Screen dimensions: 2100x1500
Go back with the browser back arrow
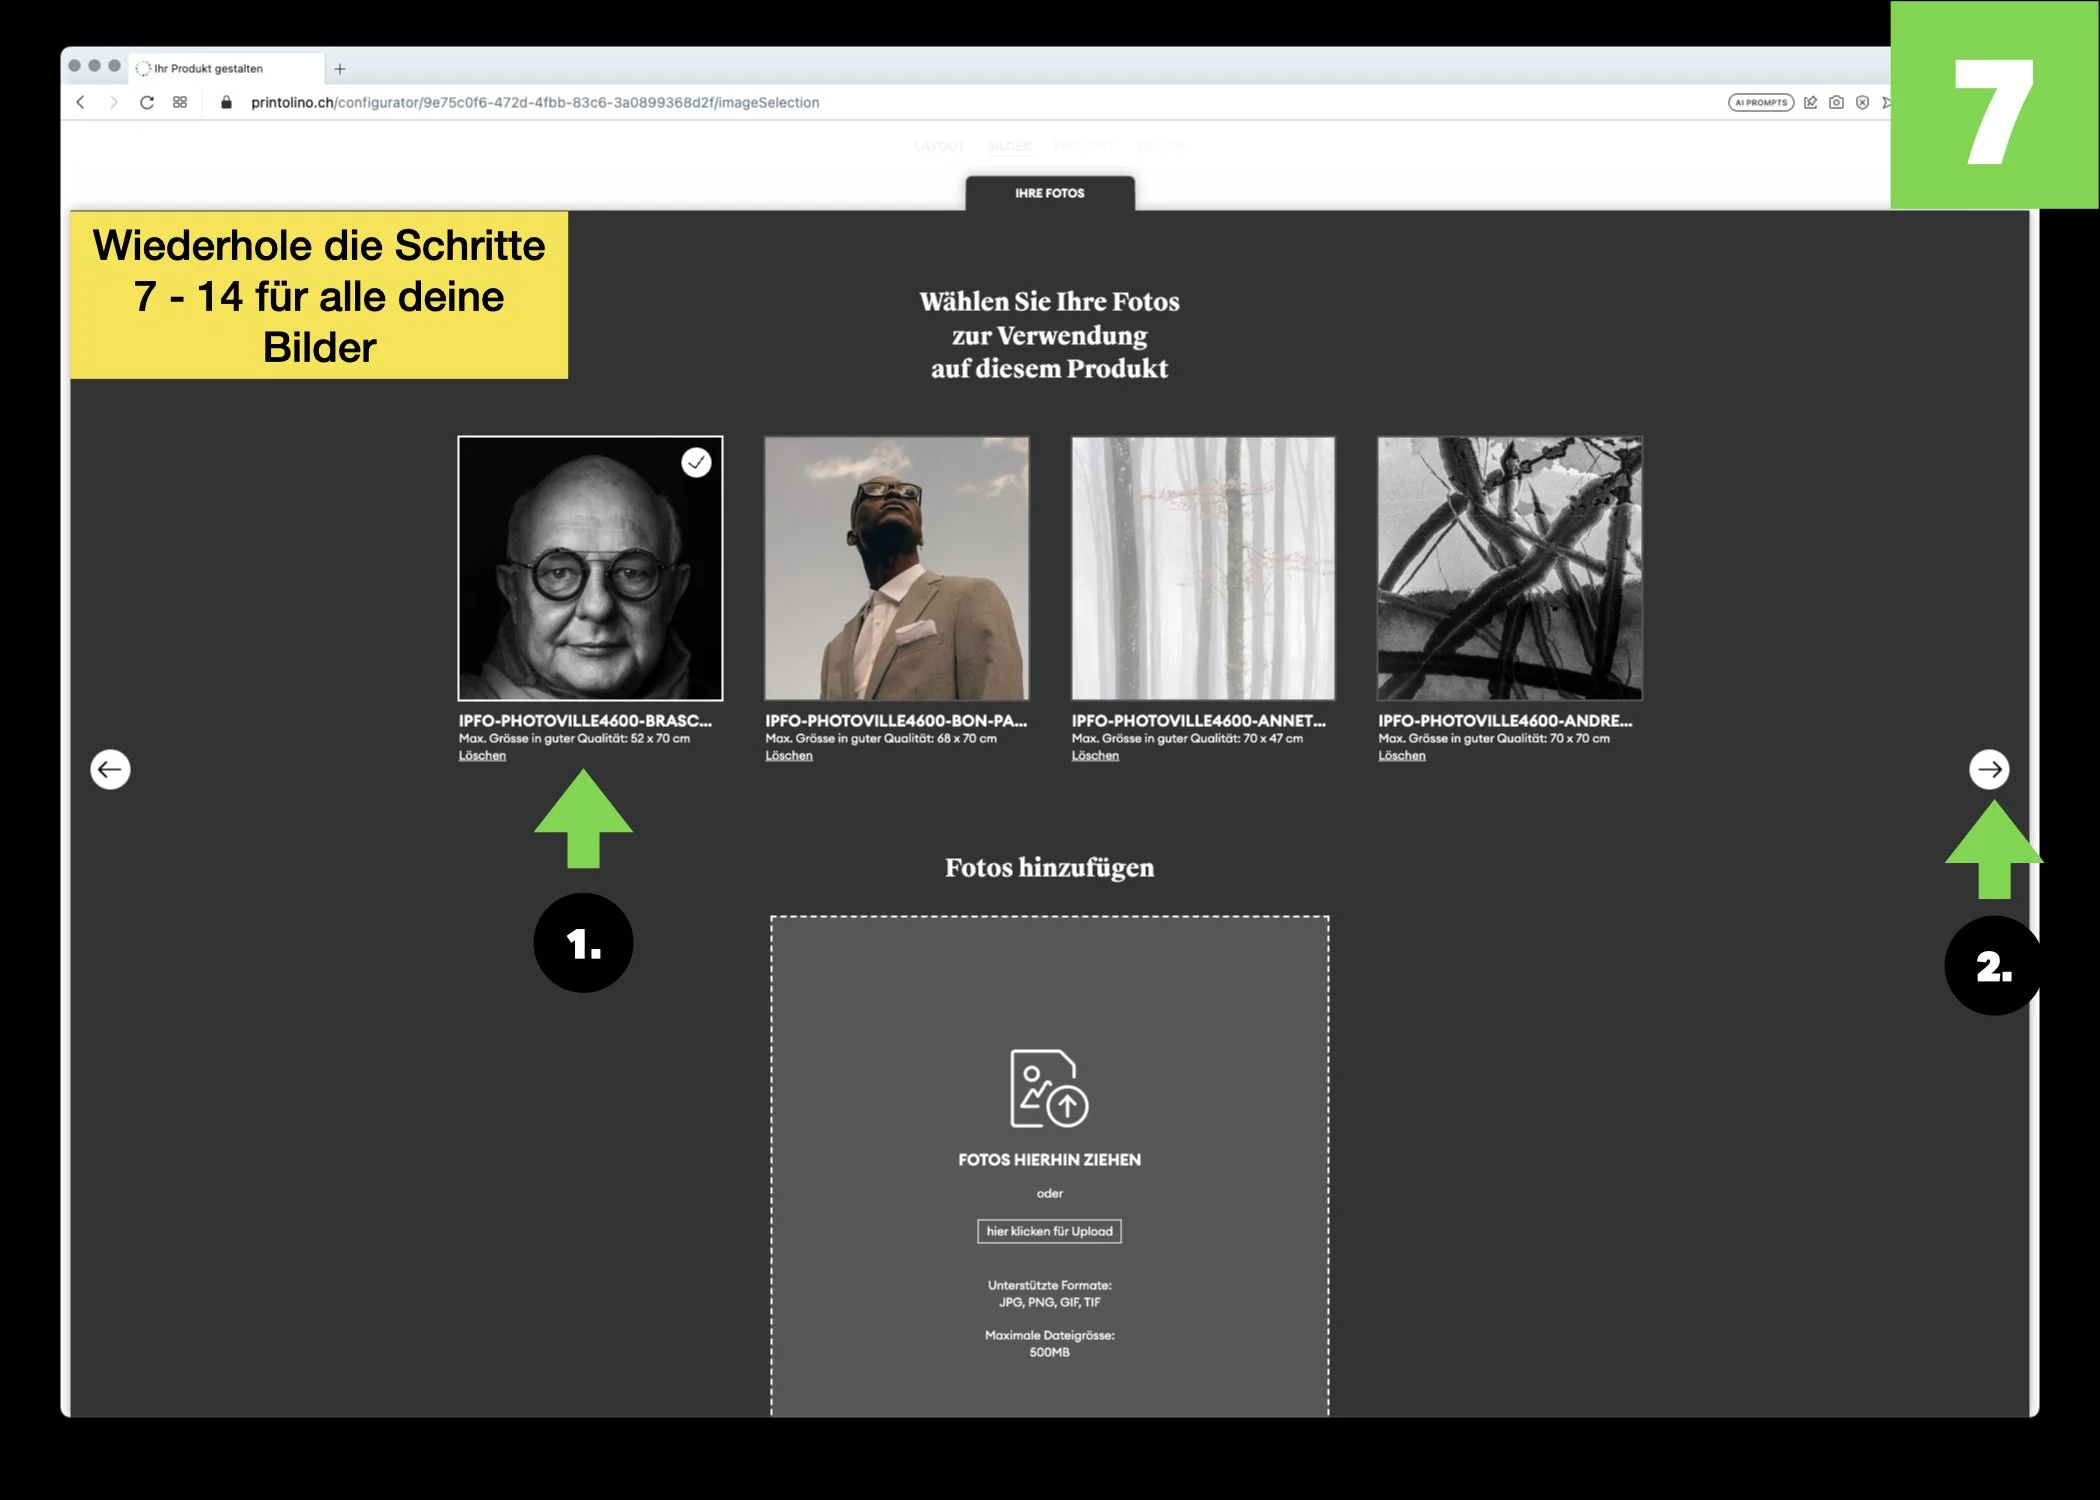pyautogui.click(x=81, y=102)
